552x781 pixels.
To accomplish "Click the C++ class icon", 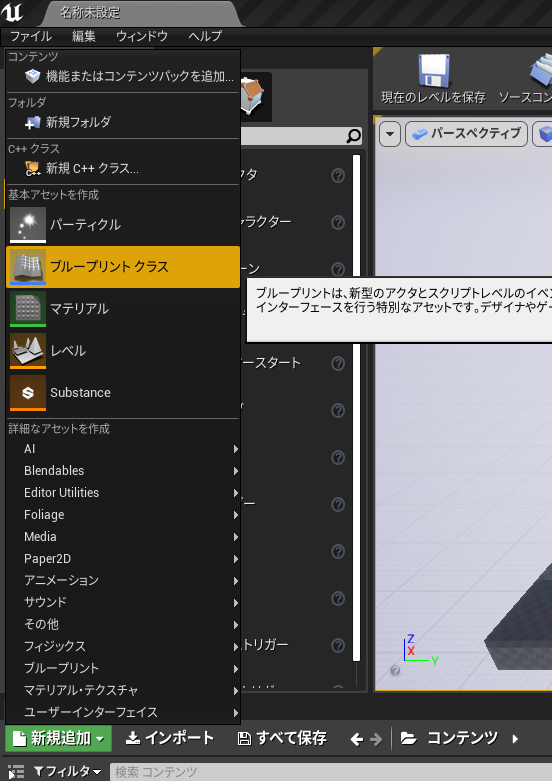I will 32,168.
